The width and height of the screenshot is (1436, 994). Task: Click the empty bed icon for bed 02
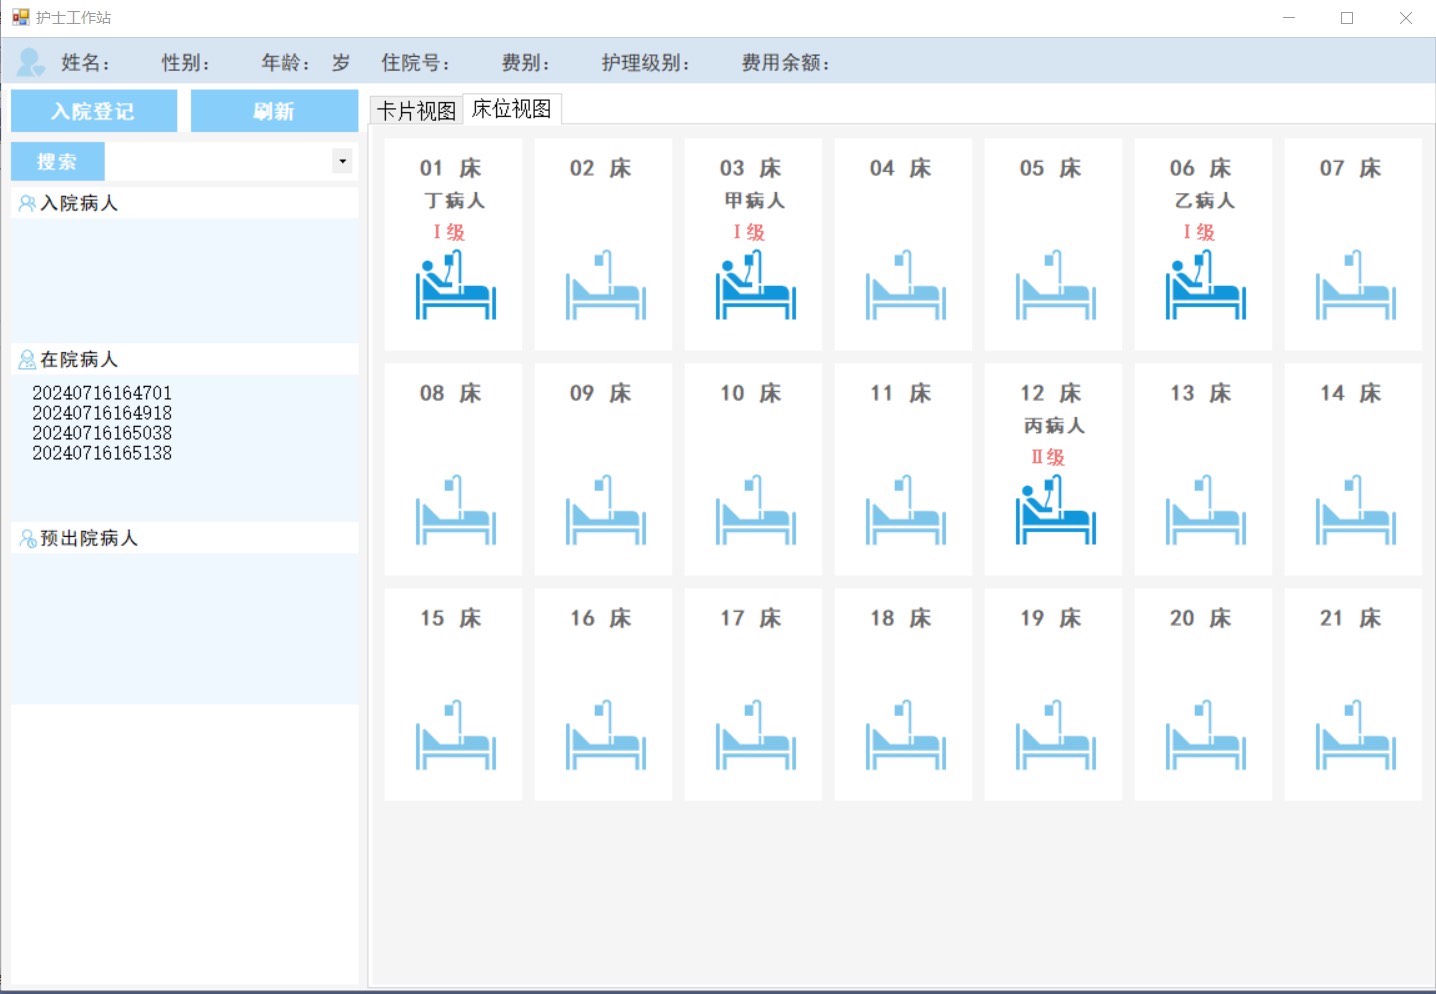(605, 285)
